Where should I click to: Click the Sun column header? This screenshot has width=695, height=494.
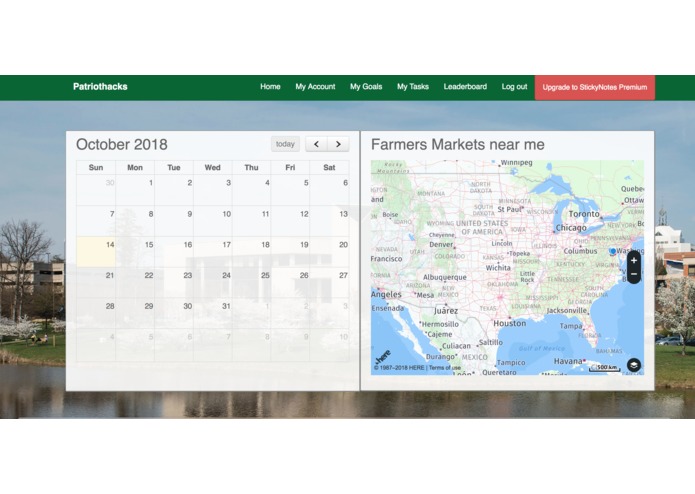[x=96, y=167]
